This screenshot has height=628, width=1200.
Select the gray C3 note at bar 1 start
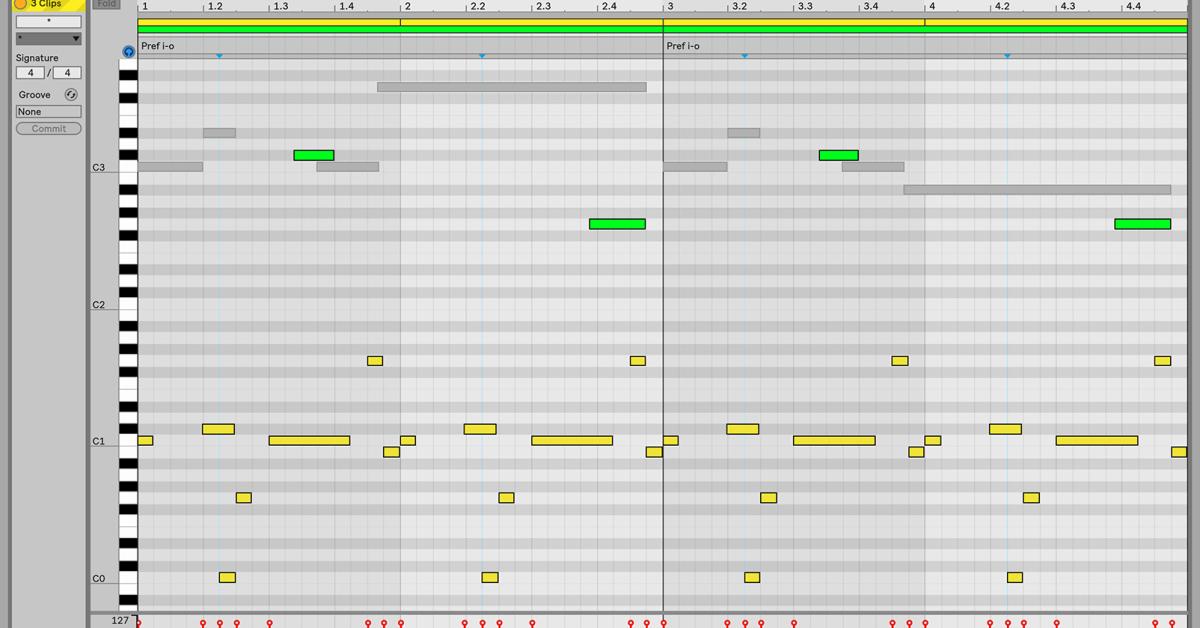click(170, 167)
